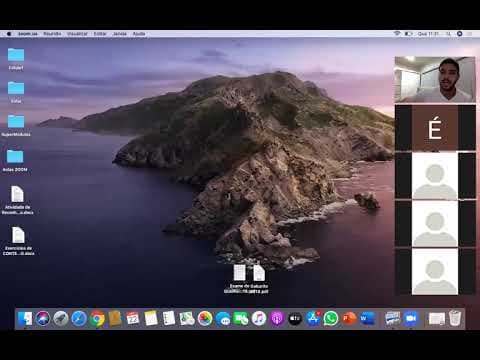Open the Visualizar menu
Viewport: 480px width, 360px height.
[x=77, y=34]
